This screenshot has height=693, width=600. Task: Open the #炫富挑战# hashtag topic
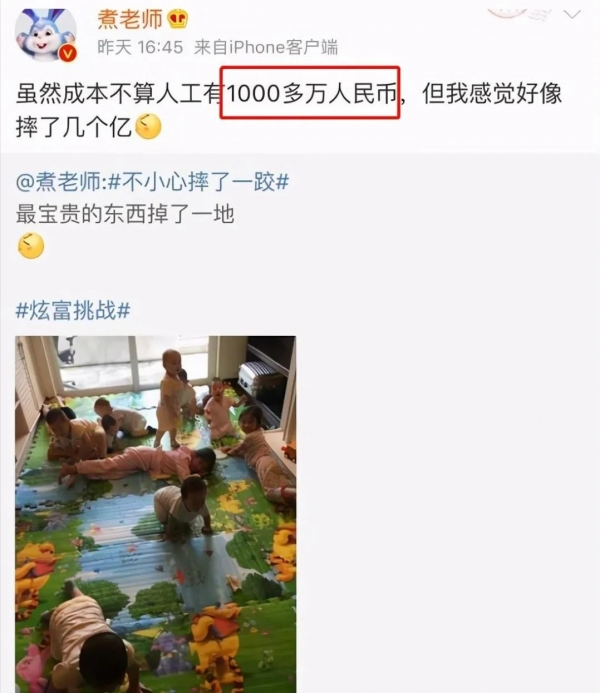coord(73,310)
